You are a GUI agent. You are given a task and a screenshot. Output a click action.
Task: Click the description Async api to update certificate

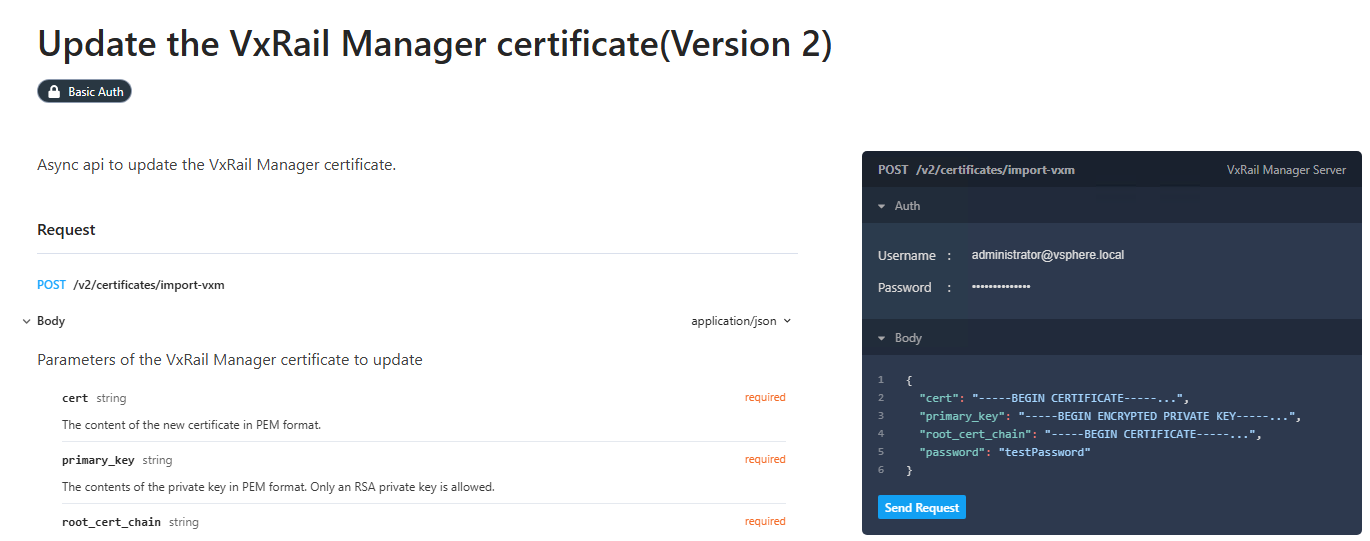click(217, 164)
